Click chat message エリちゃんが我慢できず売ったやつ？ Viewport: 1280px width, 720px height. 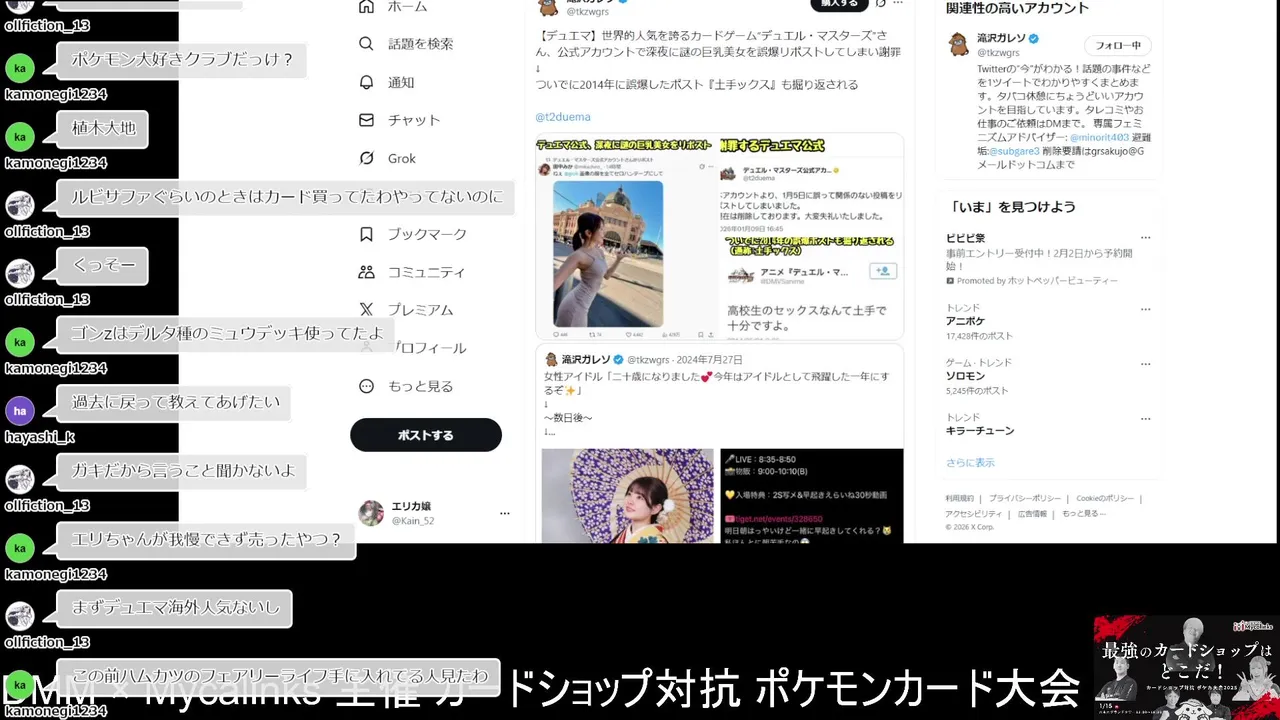[206, 541]
